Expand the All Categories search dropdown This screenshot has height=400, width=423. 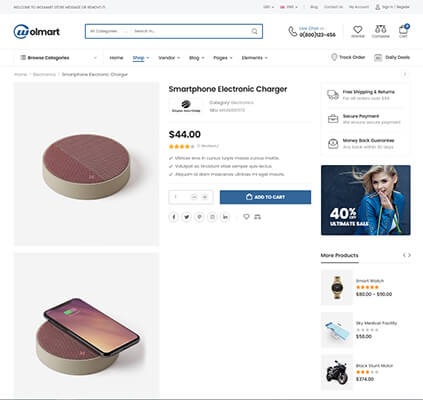click(108, 31)
